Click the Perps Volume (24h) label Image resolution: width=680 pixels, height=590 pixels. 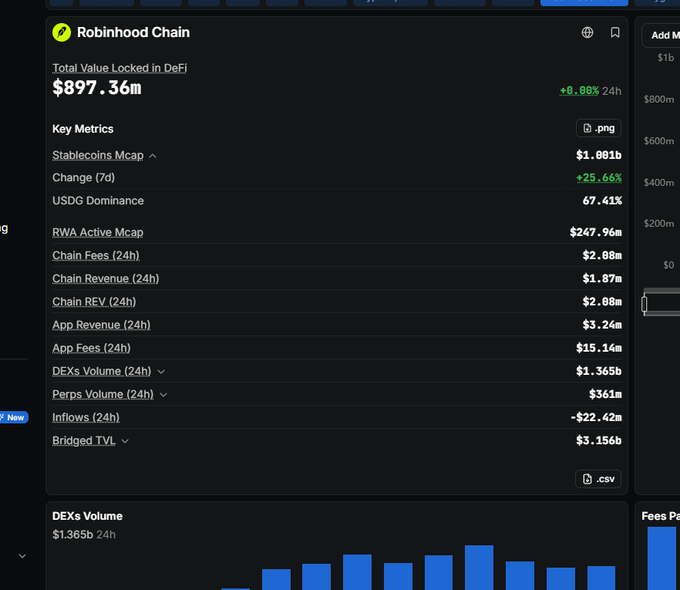tap(103, 394)
